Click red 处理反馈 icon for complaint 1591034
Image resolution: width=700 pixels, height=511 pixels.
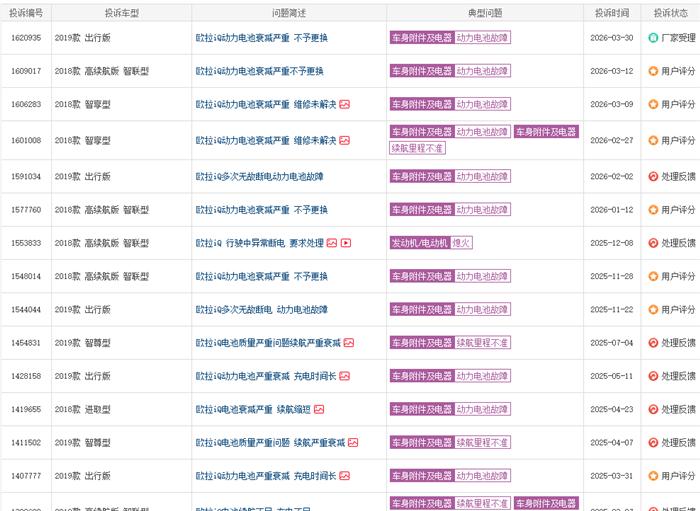(x=654, y=177)
